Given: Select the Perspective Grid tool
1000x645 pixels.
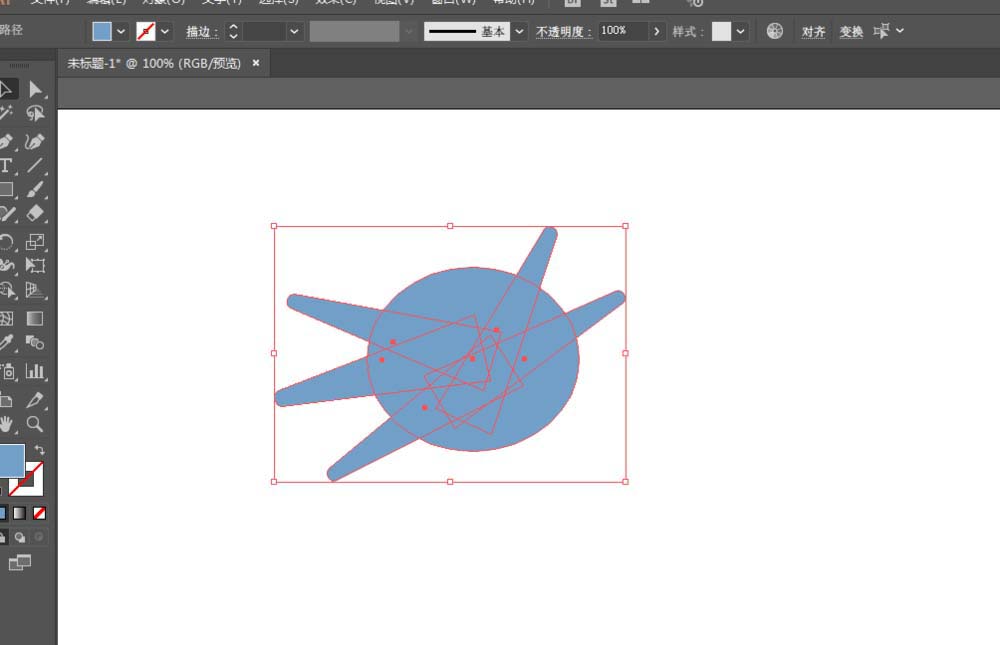Looking at the screenshot, I should tap(35, 290).
